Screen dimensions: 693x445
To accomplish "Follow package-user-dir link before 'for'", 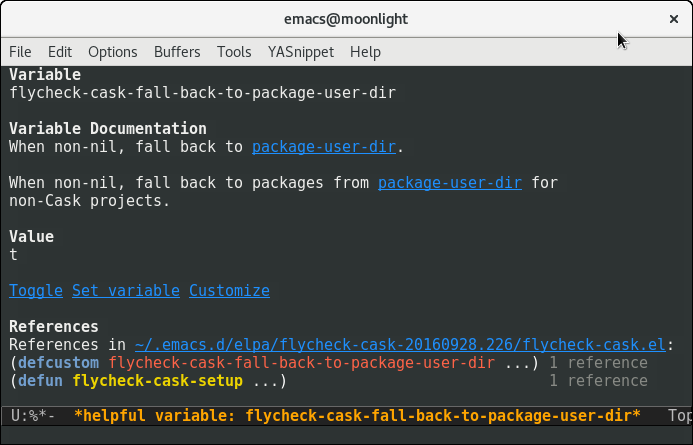I will click(x=450, y=183).
